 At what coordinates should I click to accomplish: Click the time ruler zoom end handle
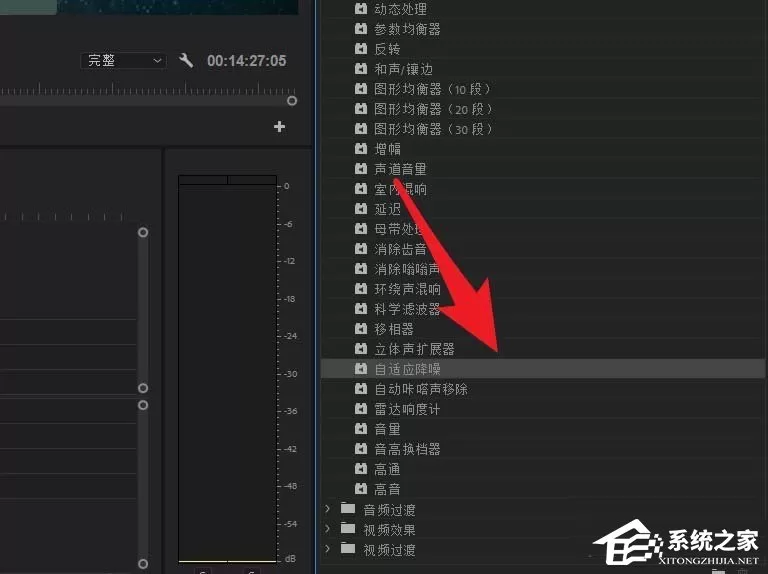(292, 101)
